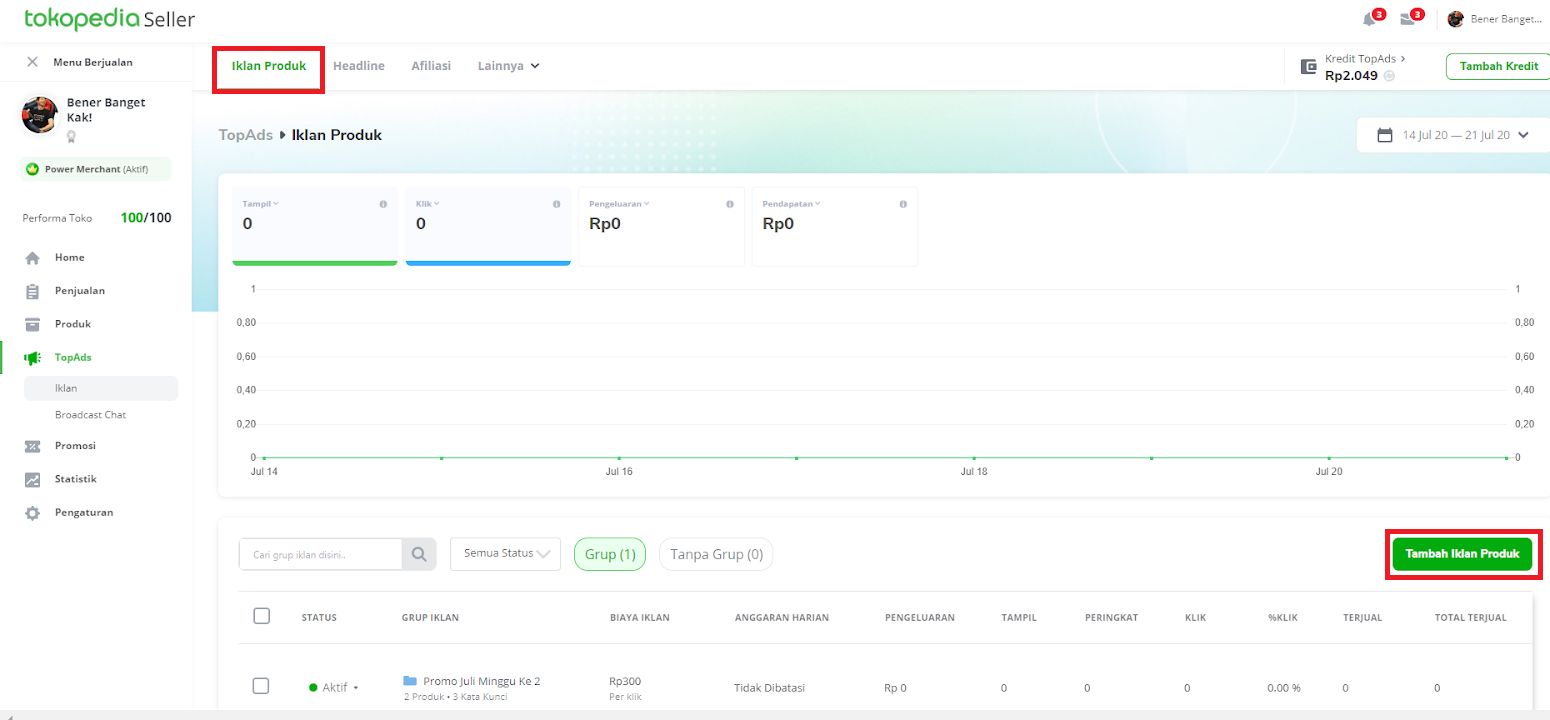
Task: Click the TOTAL TERJUAL column header
Action: (1471, 617)
